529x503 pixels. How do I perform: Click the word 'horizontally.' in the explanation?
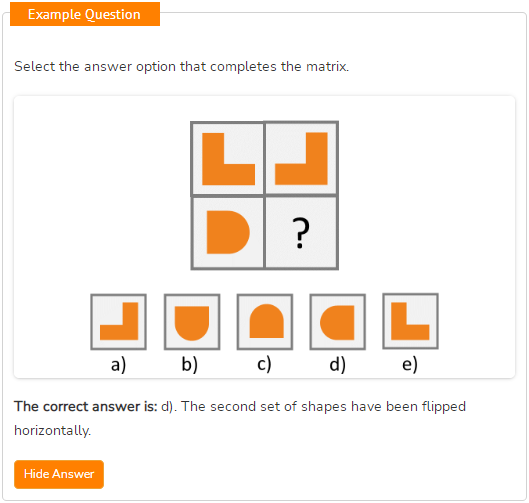click(x=53, y=430)
